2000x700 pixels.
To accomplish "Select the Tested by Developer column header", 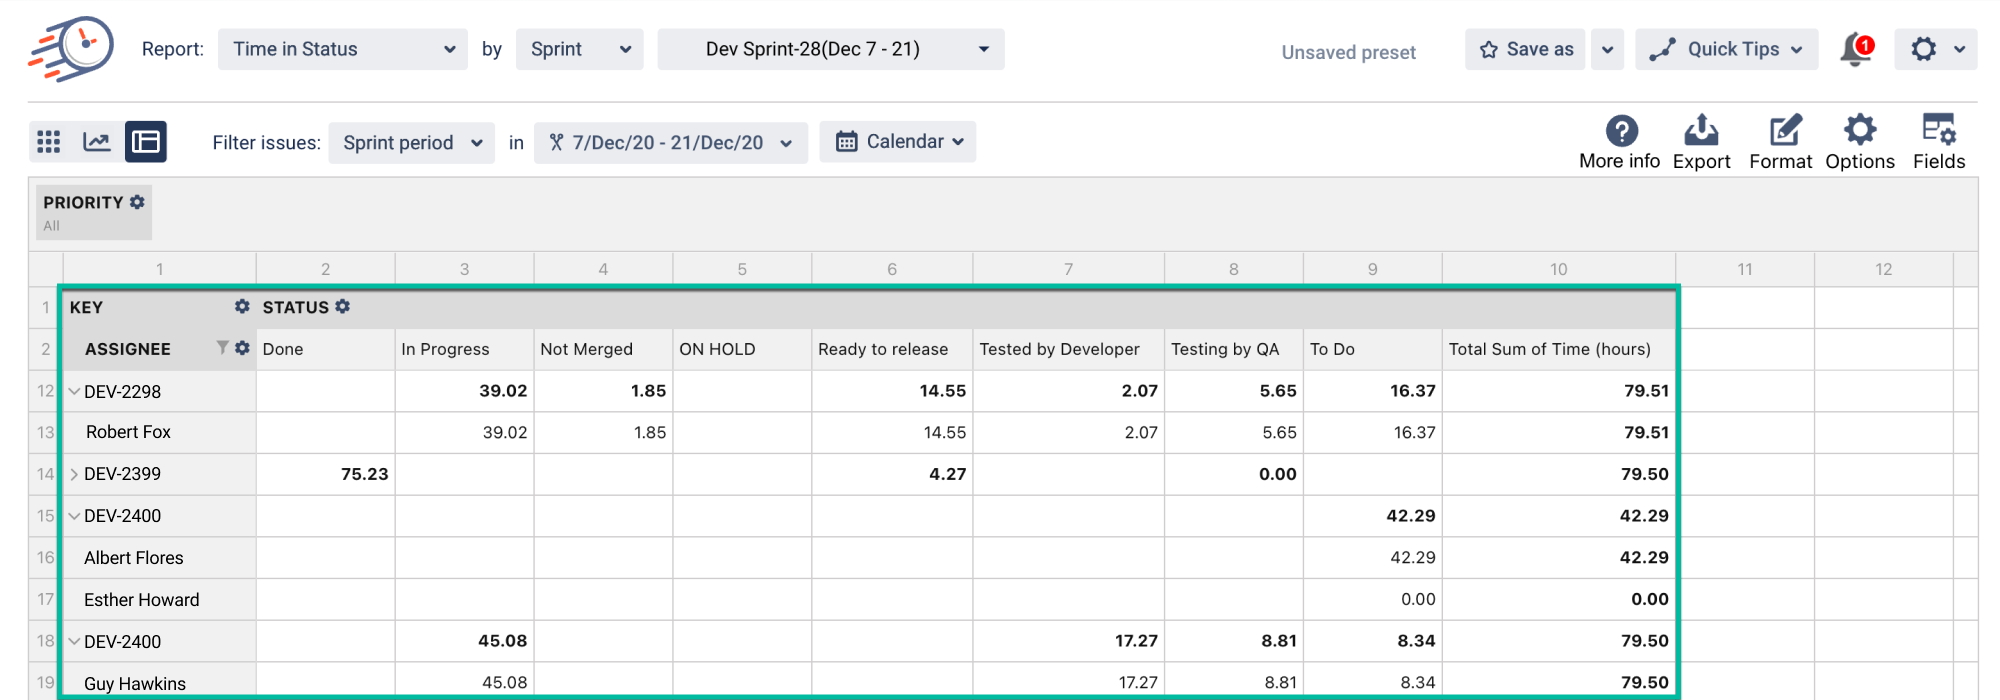I will coord(1068,349).
